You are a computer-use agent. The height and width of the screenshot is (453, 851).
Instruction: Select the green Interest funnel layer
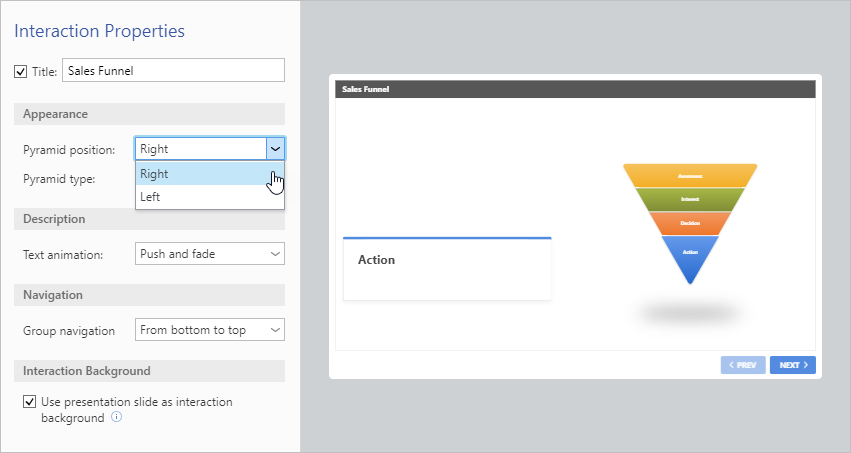[x=690, y=199]
